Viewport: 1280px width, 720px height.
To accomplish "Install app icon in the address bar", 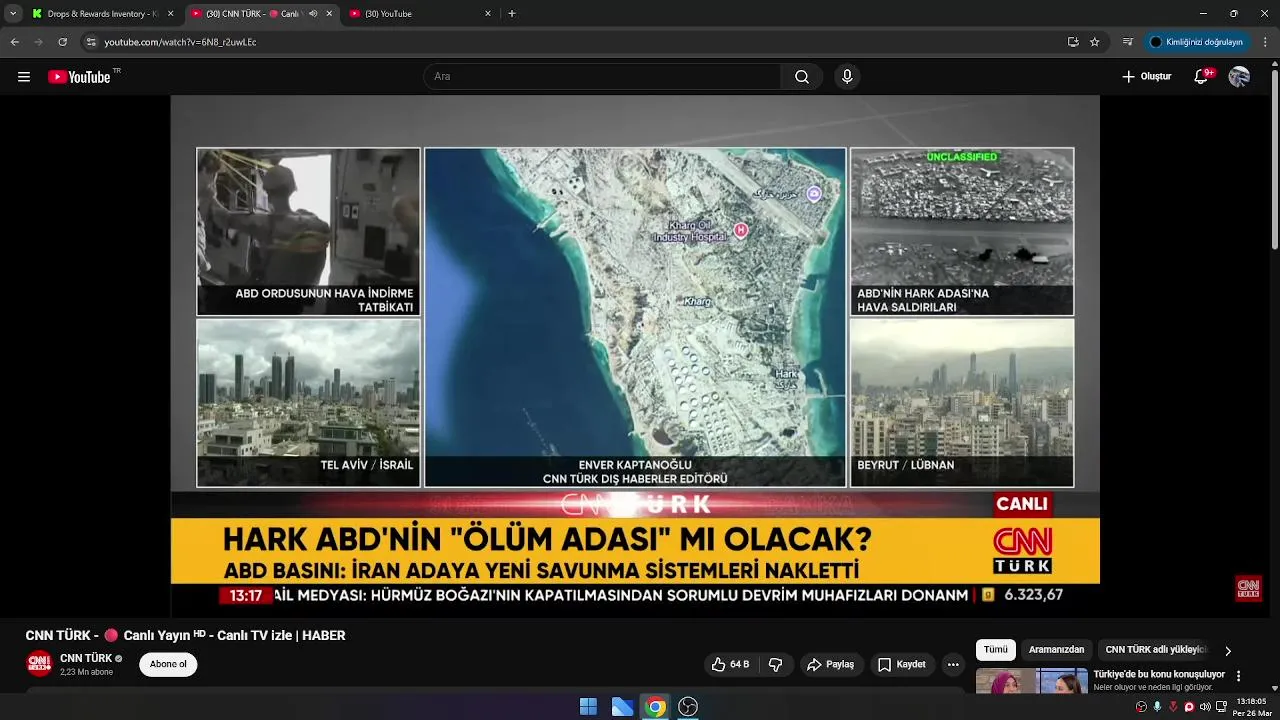I will (x=1073, y=42).
